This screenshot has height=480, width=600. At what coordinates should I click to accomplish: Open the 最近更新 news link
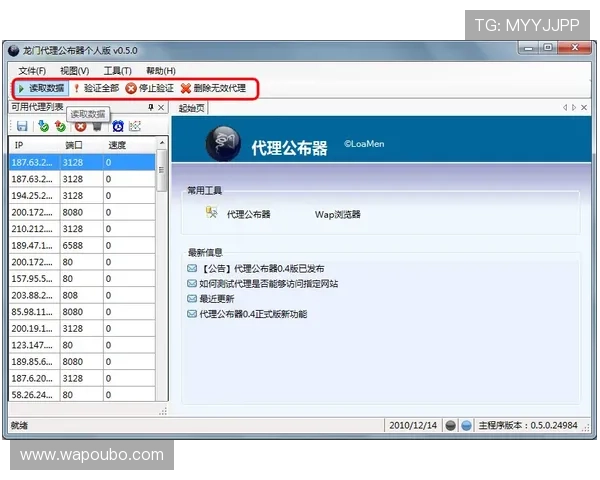pos(217,299)
